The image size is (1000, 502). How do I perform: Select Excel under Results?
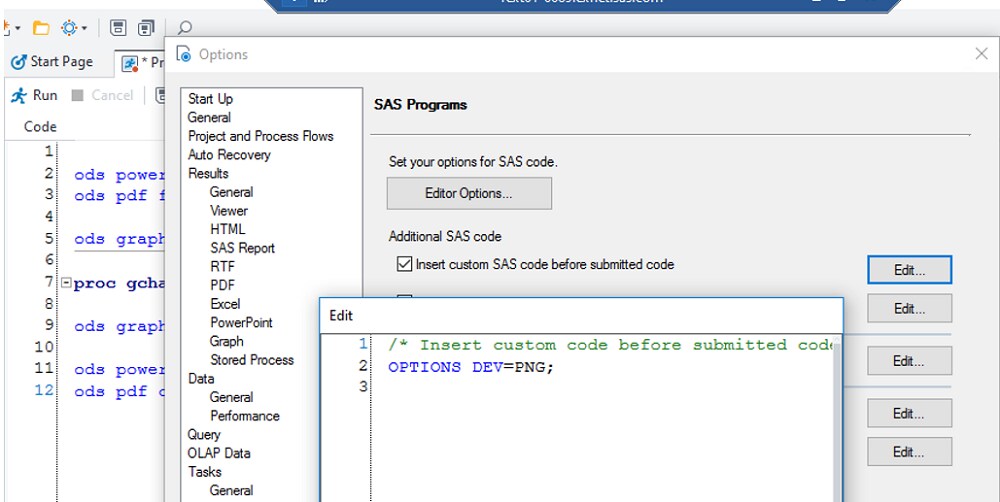225,304
